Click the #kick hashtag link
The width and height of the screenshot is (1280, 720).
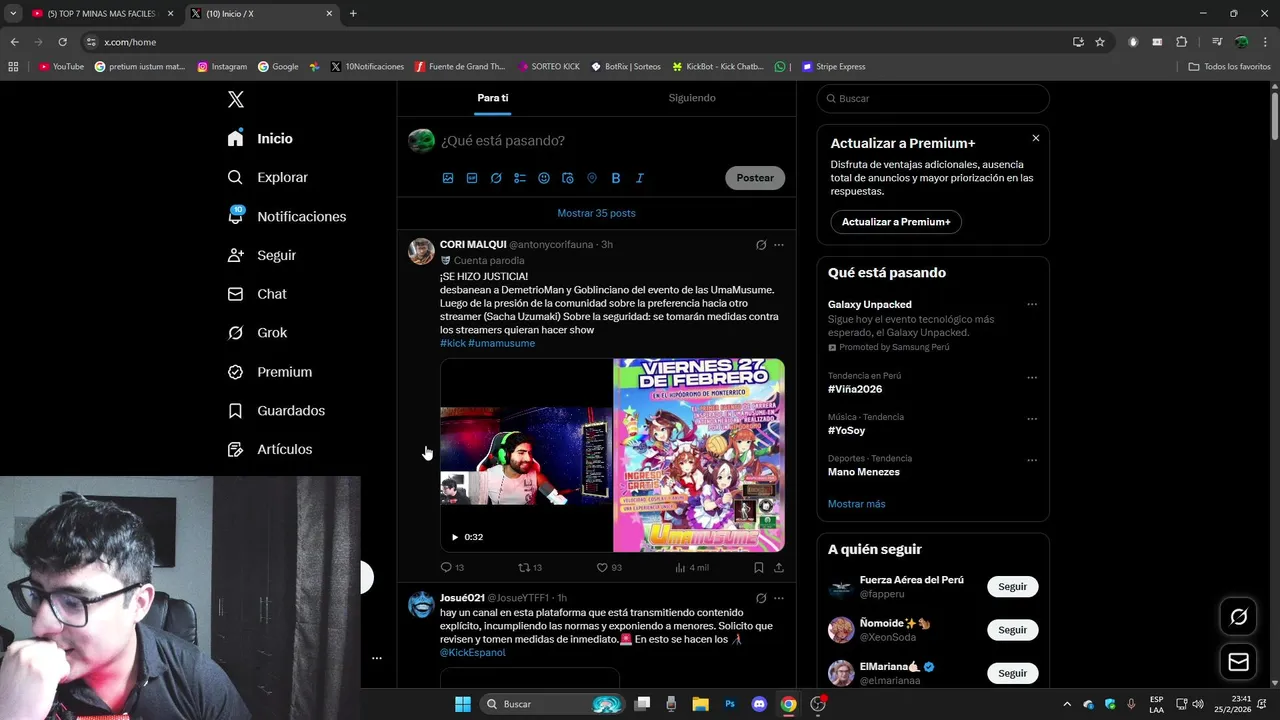coord(453,343)
